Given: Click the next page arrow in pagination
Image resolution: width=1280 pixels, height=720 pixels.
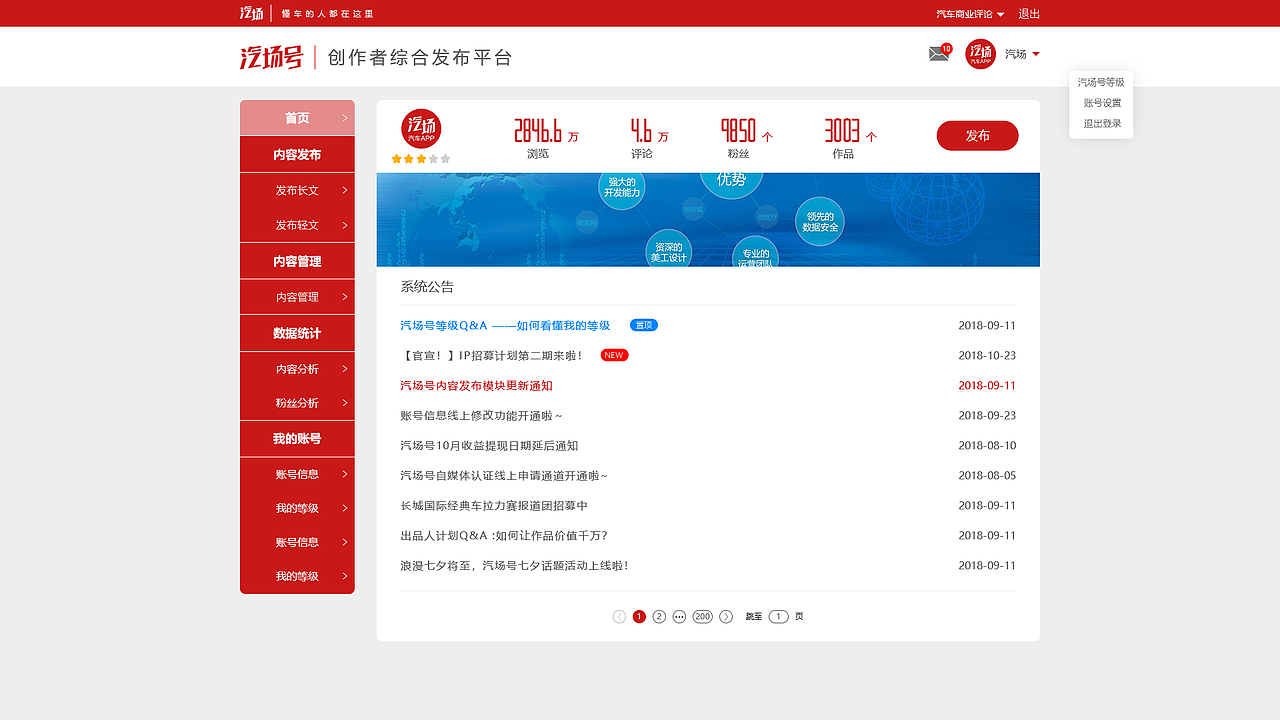Looking at the screenshot, I should [x=727, y=616].
